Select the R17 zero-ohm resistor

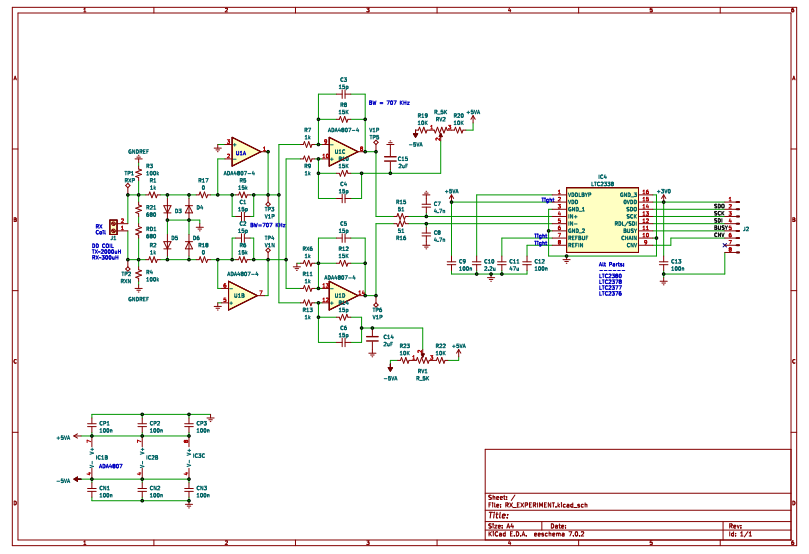[203, 195]
